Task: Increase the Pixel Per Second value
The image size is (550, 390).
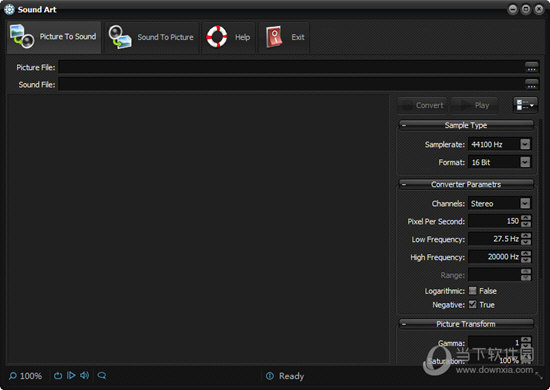Action: (526, 218)
